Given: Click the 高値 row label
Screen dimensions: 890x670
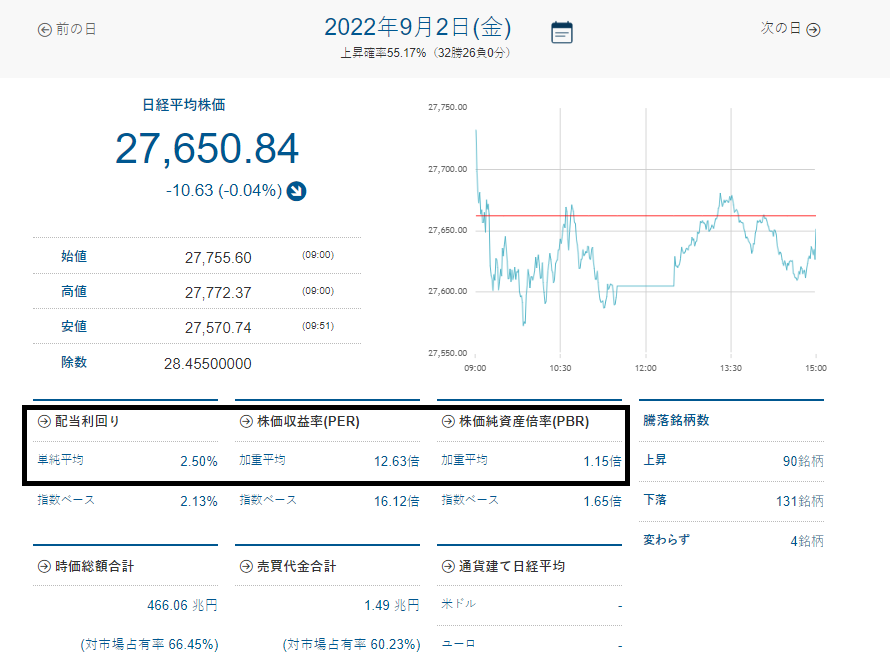Looking at the screenshot, I should (x=74, y=292).
